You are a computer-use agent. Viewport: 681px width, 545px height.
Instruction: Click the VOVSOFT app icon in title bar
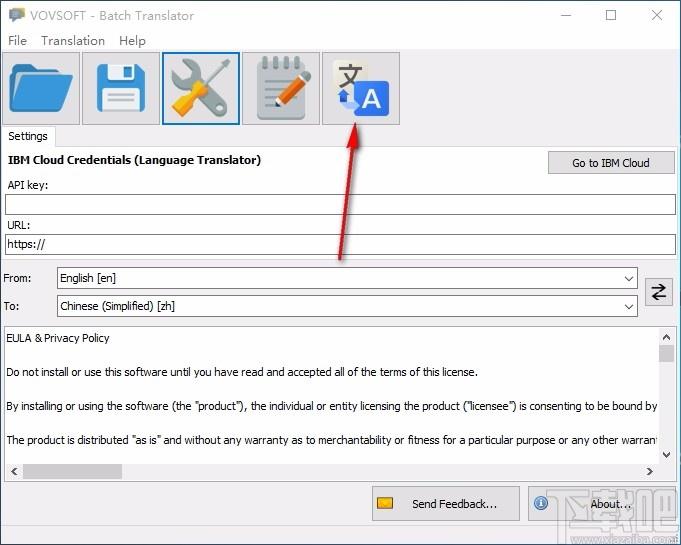pyautogui.click(x=17, y=15)
